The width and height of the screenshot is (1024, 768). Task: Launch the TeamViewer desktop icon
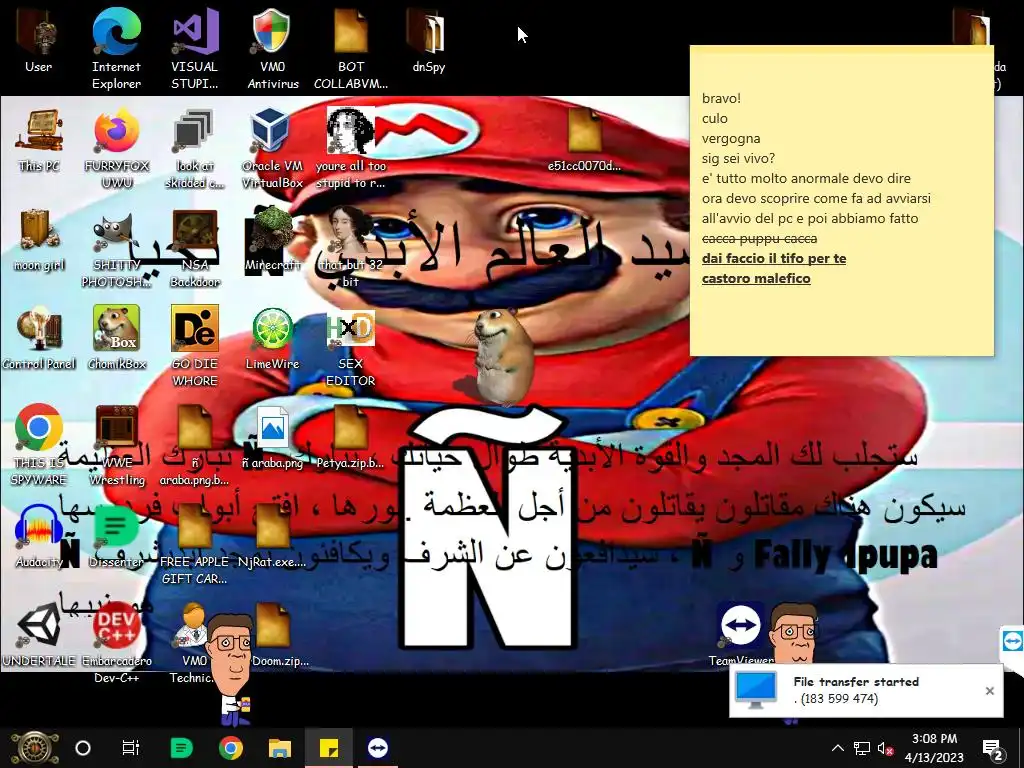[x=740, y=626]
